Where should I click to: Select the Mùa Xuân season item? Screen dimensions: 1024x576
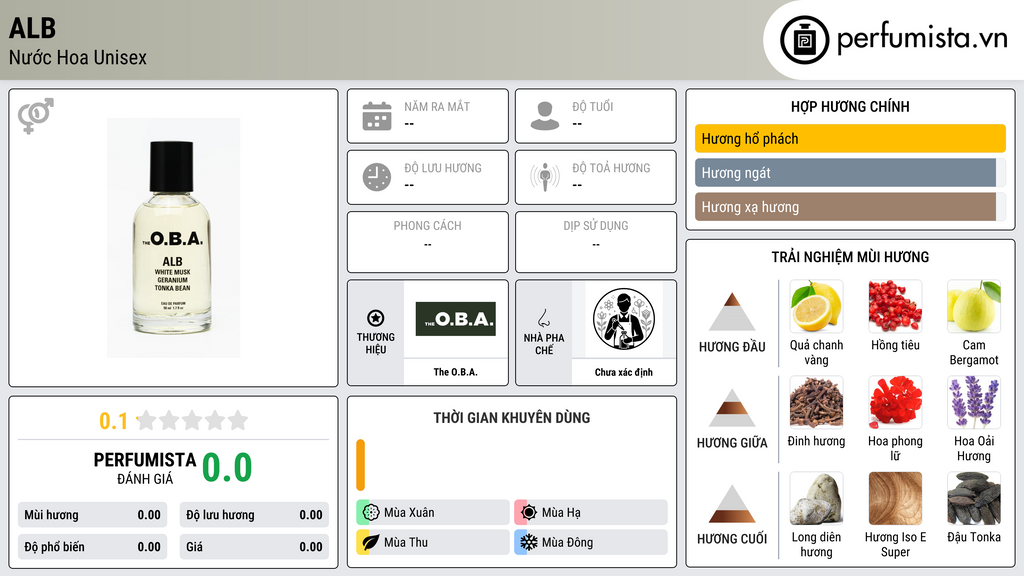click(x=433, y=513)
